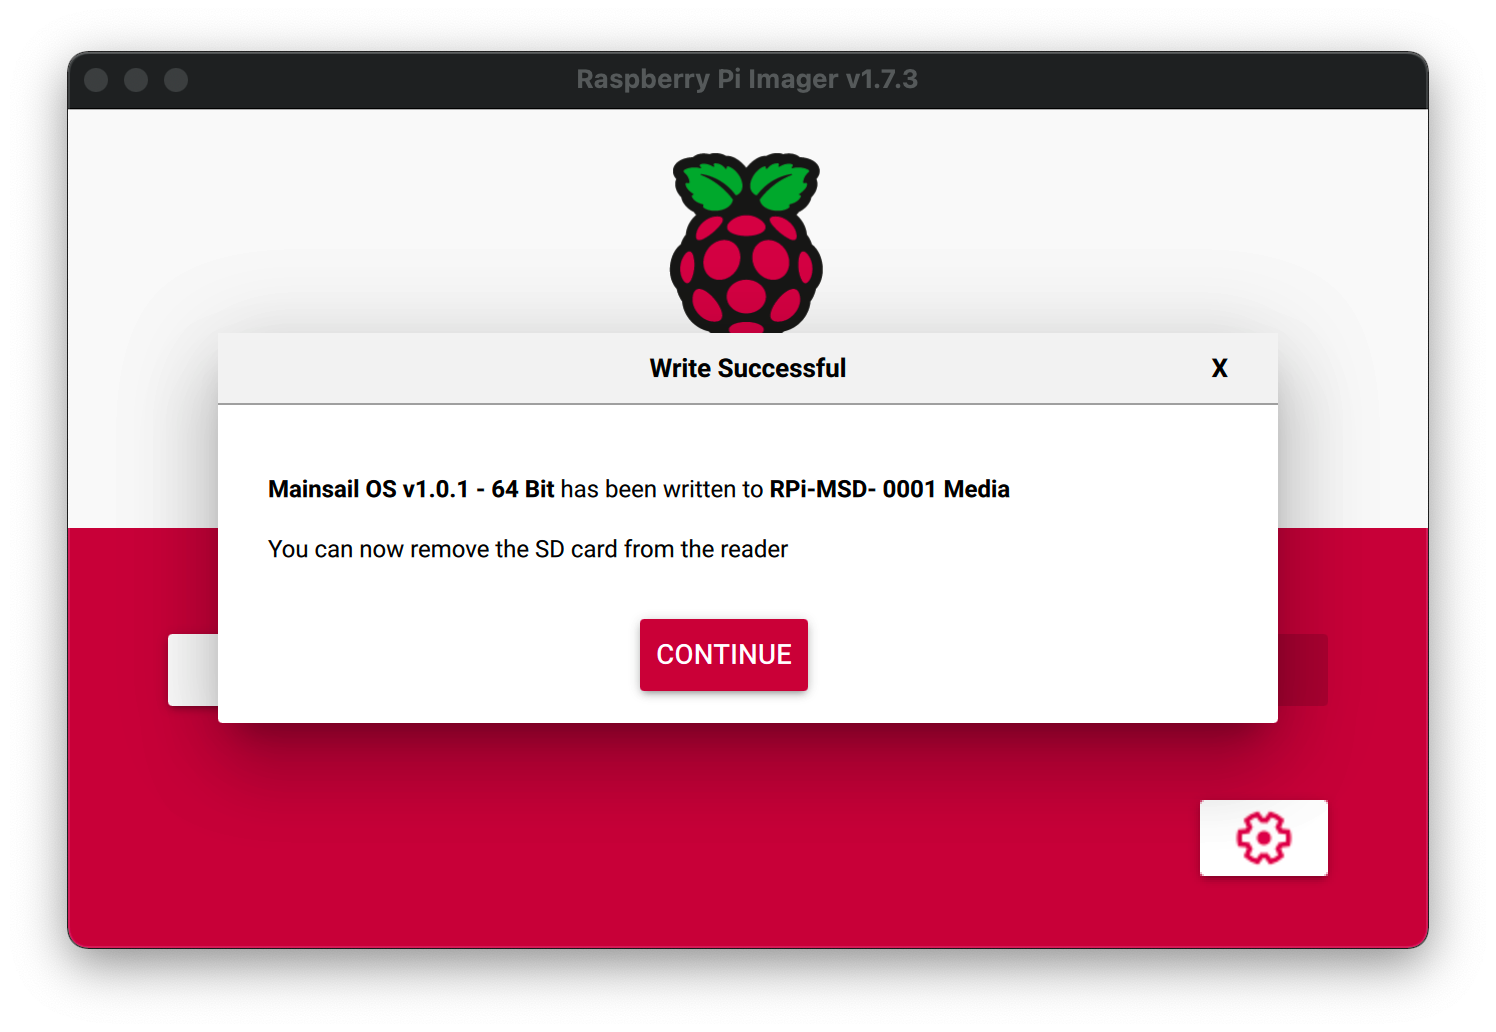Viewport: 1496px width, 1032px height.
Task: Close the Write Successful dialog with X
Action: (x=1219, y=368)
